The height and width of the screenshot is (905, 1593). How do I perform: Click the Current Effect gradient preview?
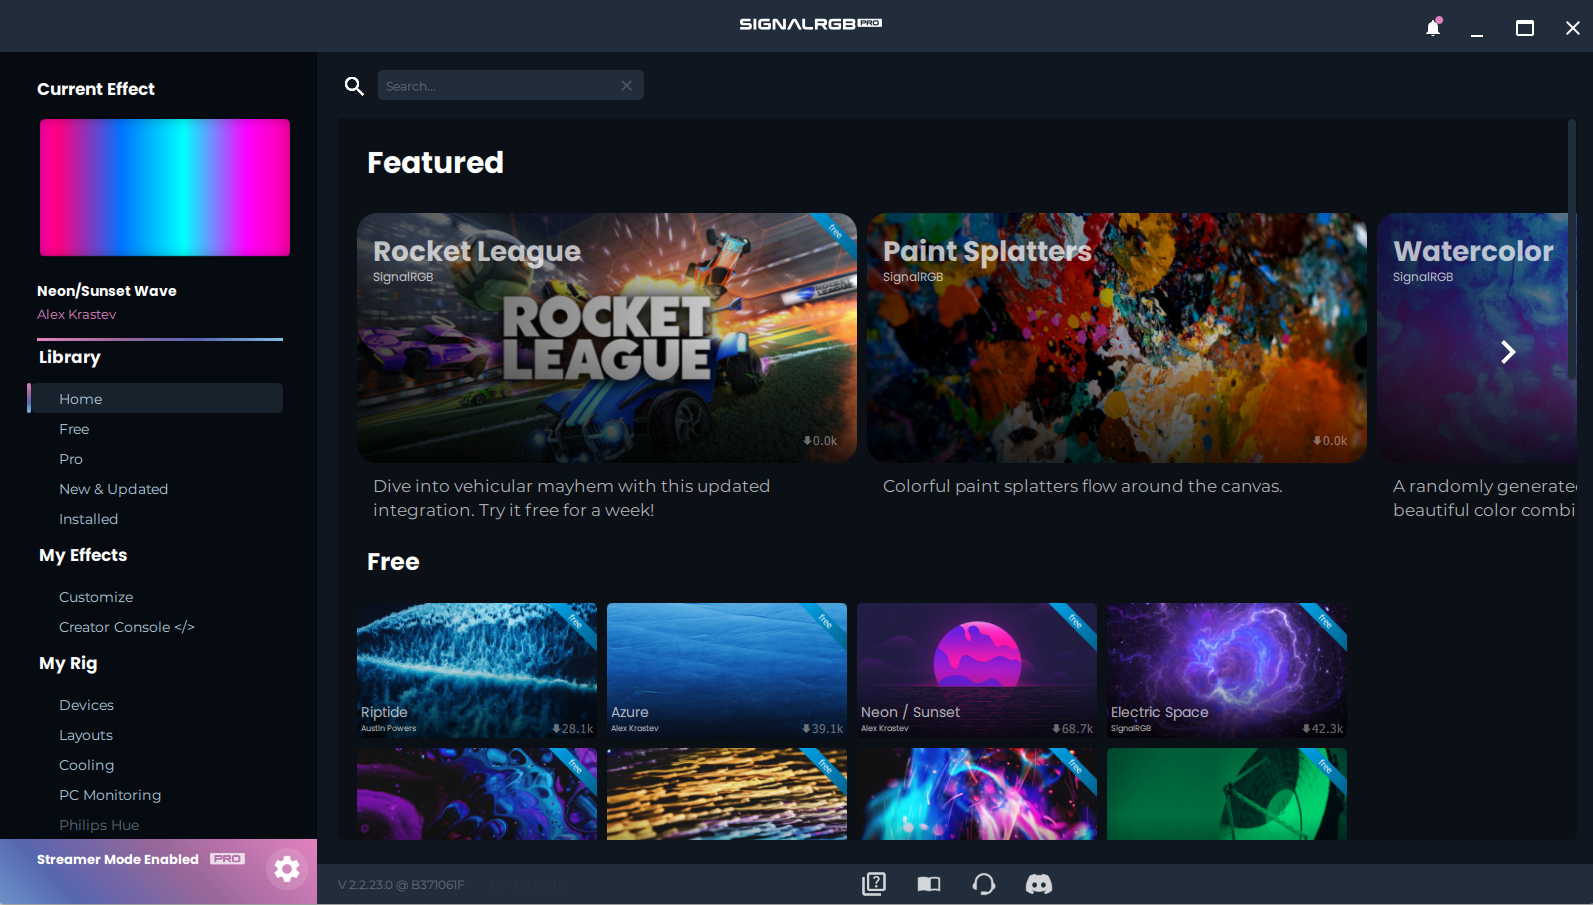(x=165, y=188)
